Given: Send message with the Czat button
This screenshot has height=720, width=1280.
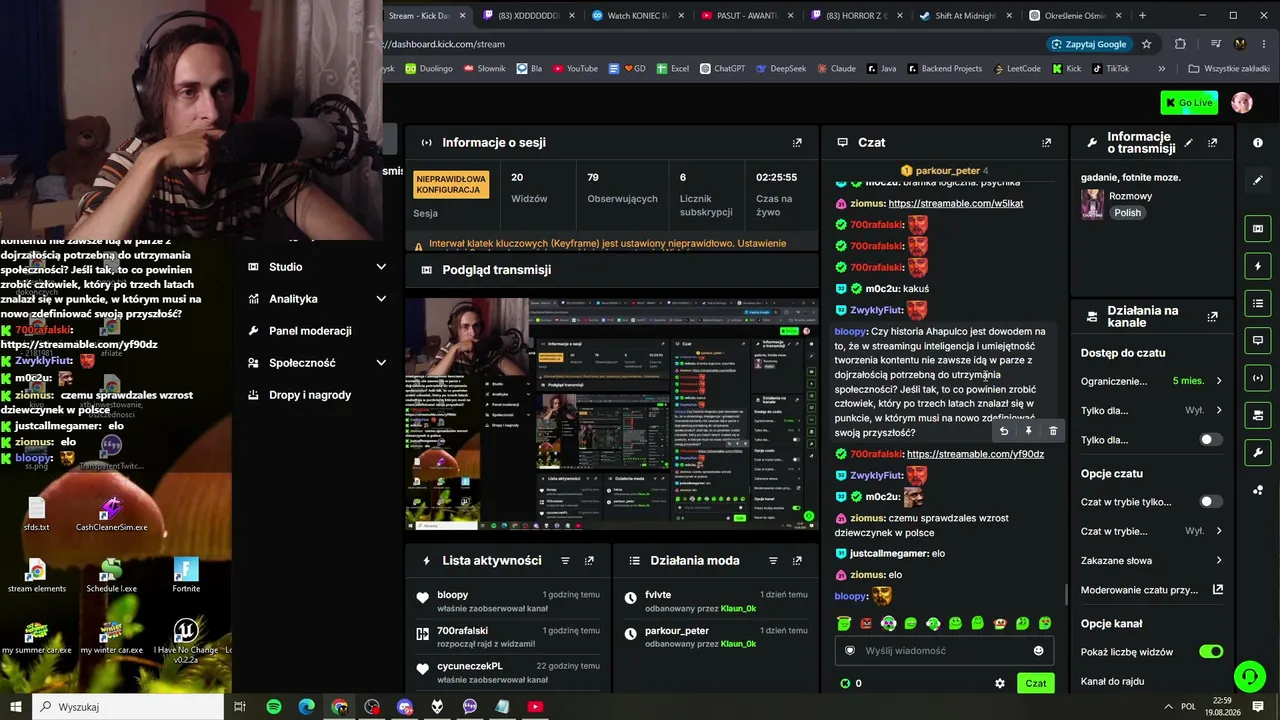Looking at the screenshot, I should pos(1036,683).
